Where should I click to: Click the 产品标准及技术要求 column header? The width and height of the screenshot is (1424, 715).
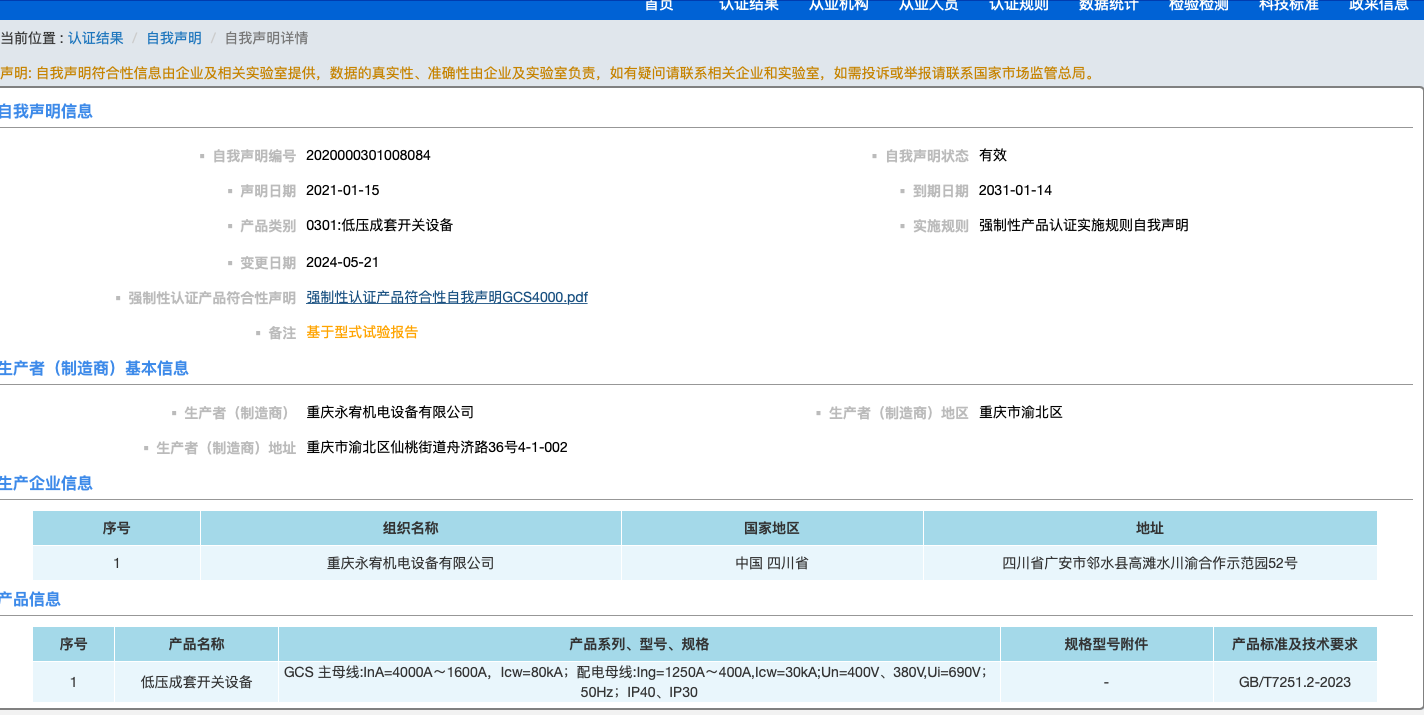click(1294, 644)
